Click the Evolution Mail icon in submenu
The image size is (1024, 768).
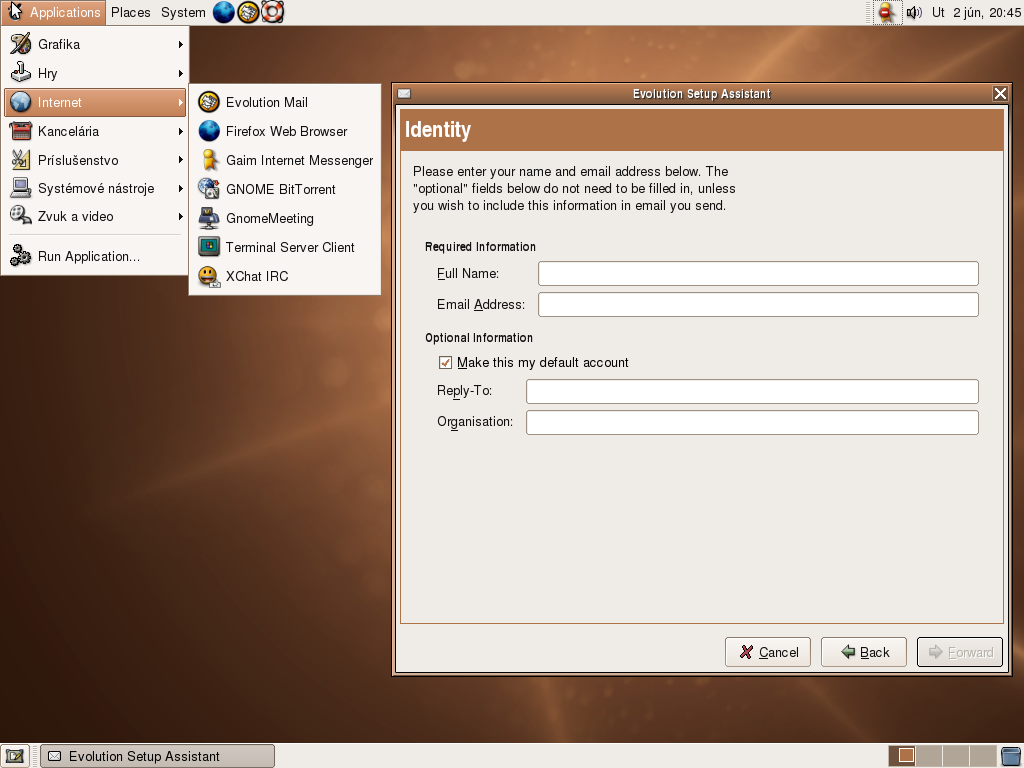point(209,103)
